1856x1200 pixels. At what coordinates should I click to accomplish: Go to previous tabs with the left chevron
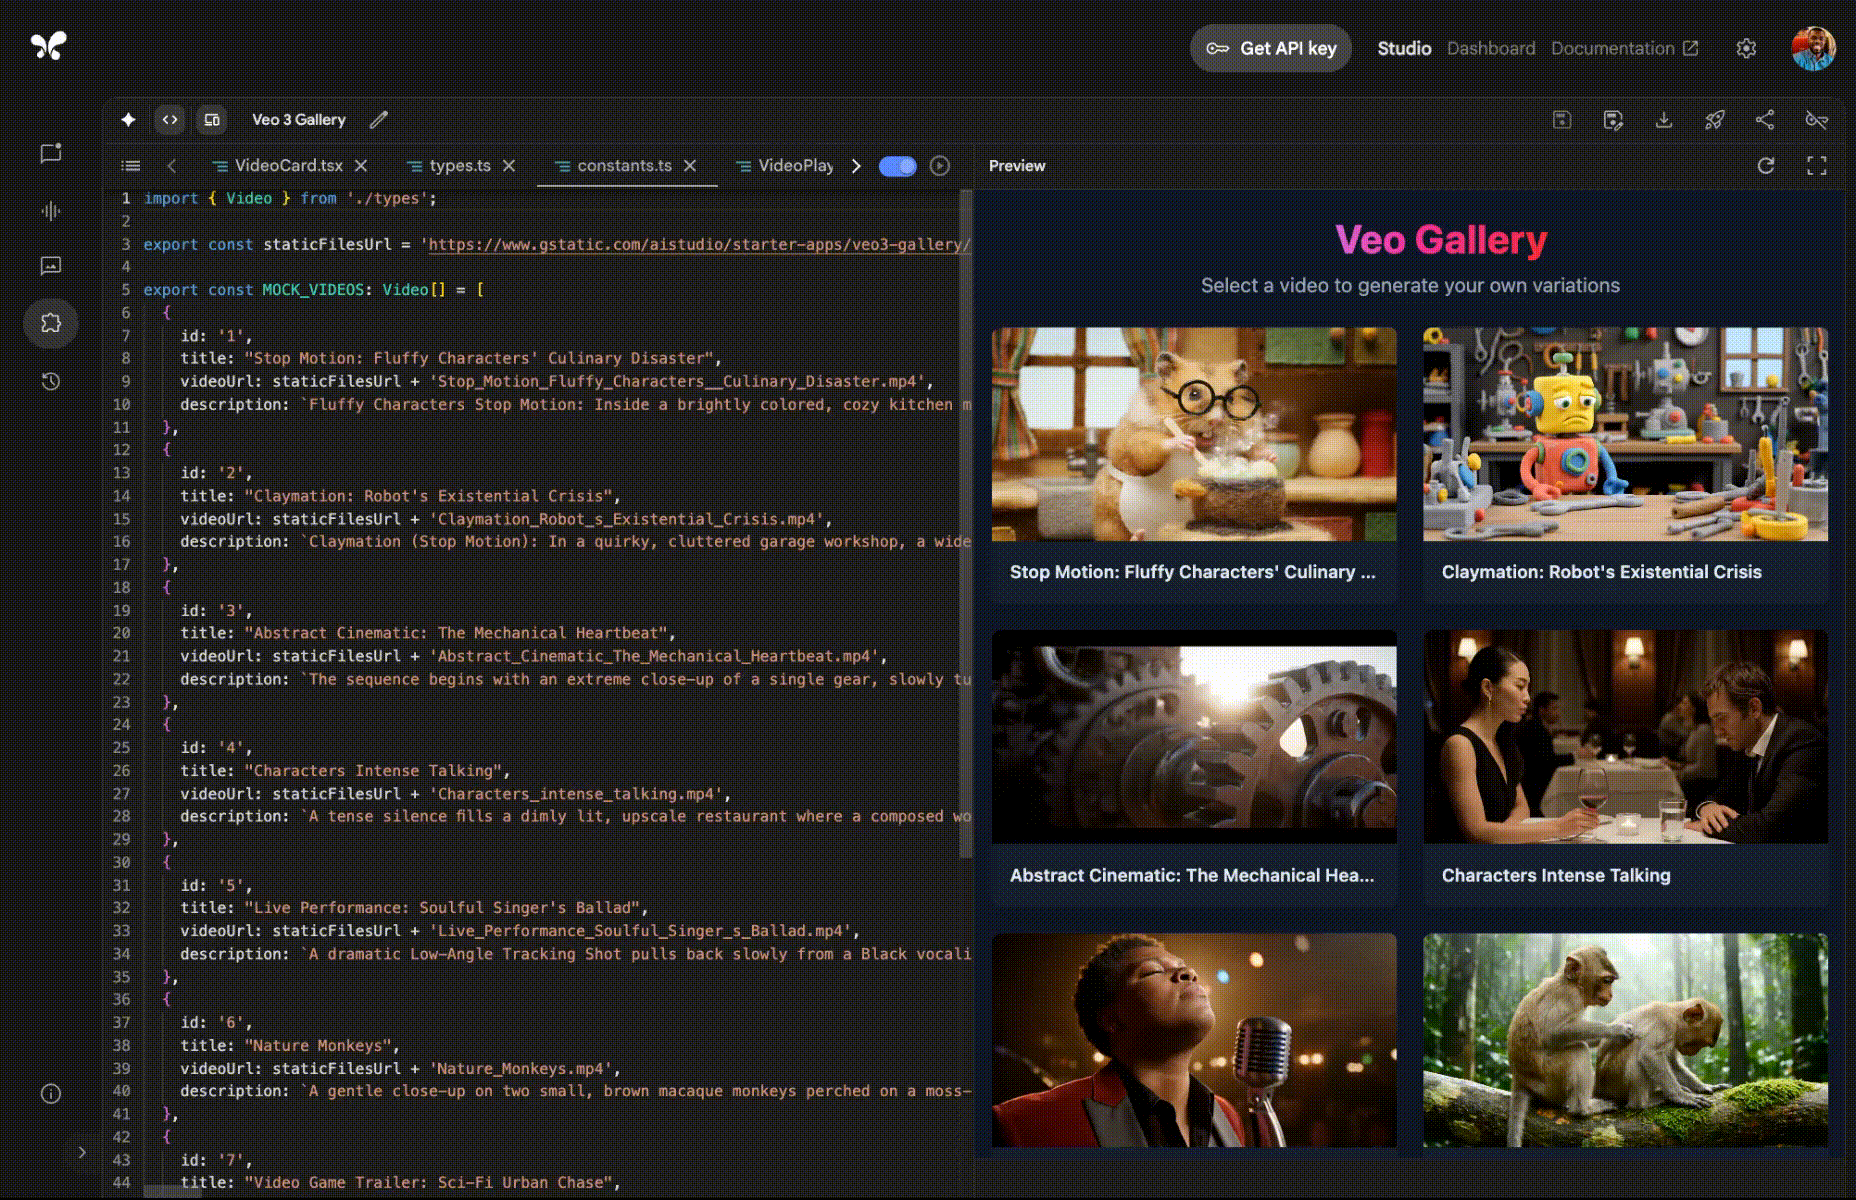172,166
